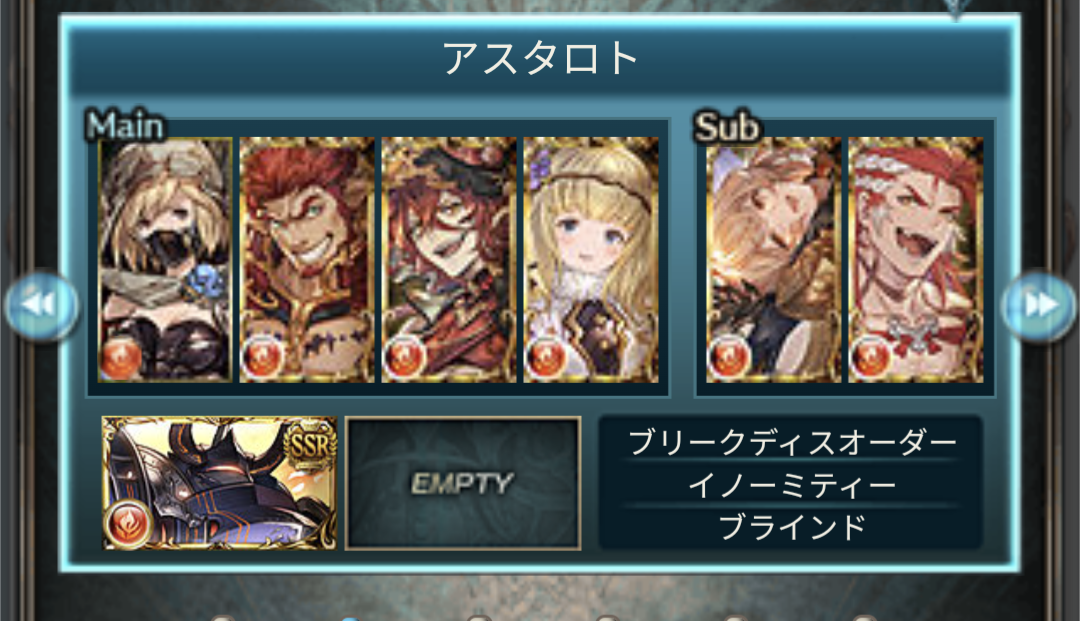The height and width of the screenshot is (621, 1080).
Task: Go to the next party with right arrow
Action: tap(1038, 305)
